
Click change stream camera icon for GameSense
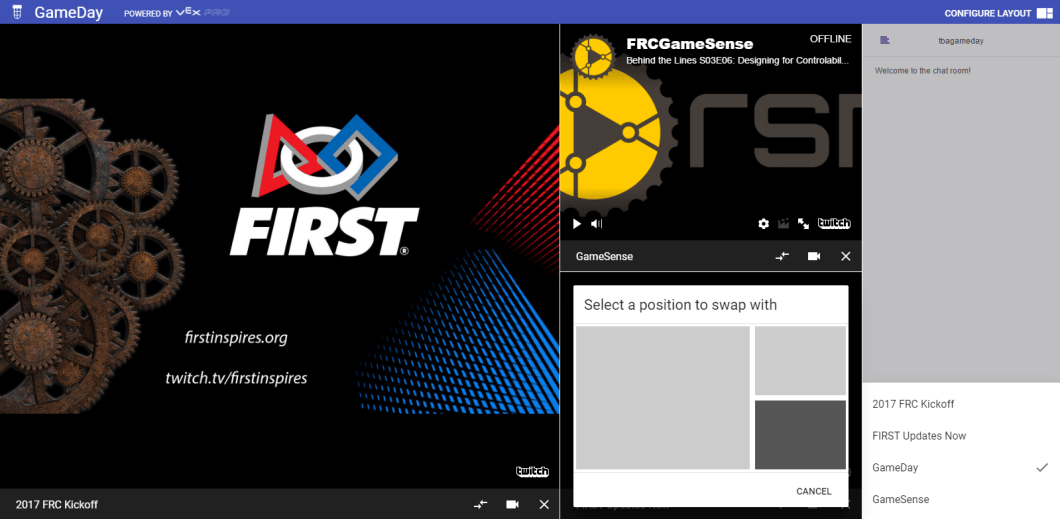tap(814, 257)
